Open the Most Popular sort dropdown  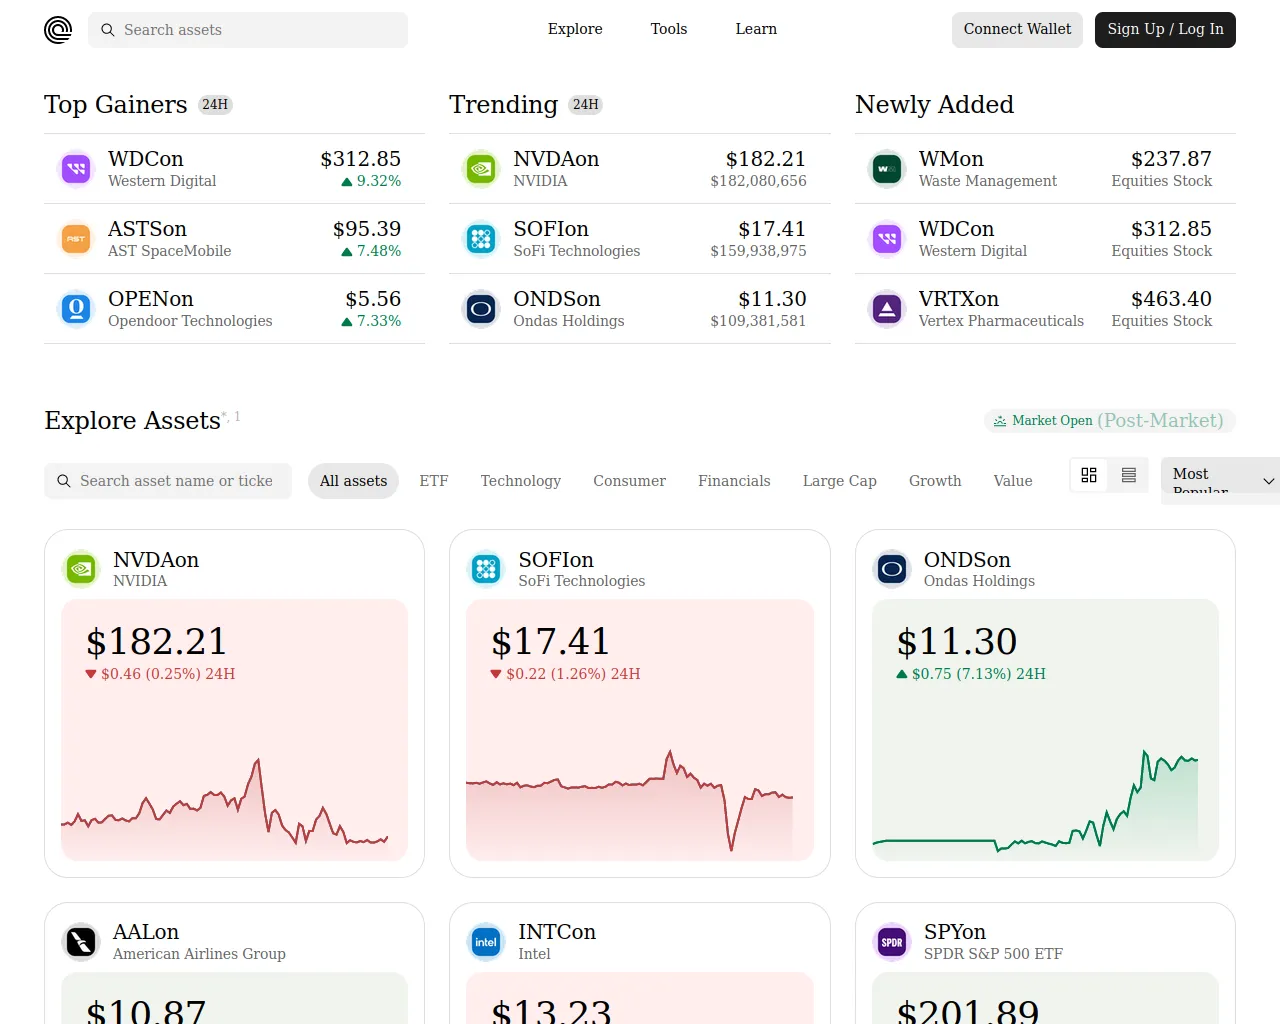pos(1220,481)
